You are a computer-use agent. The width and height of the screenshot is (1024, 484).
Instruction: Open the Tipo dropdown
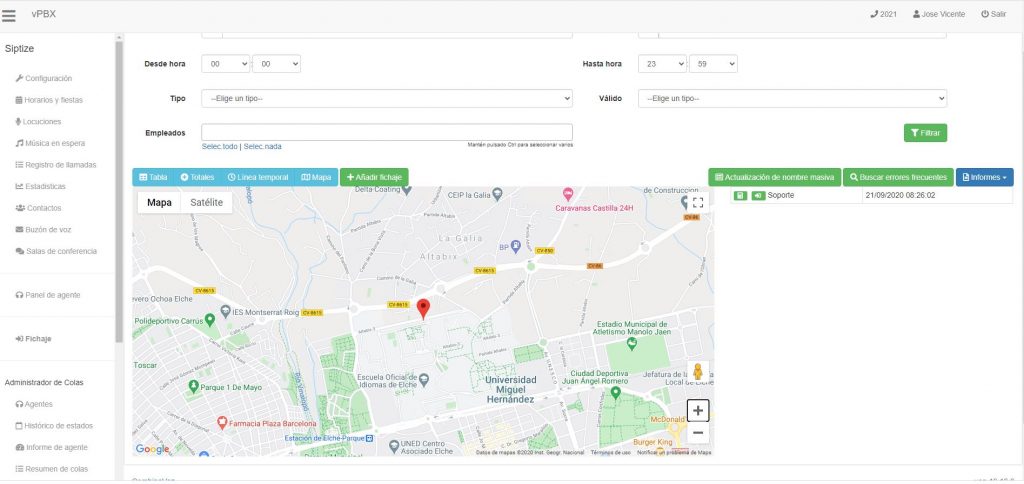(386, 99)
